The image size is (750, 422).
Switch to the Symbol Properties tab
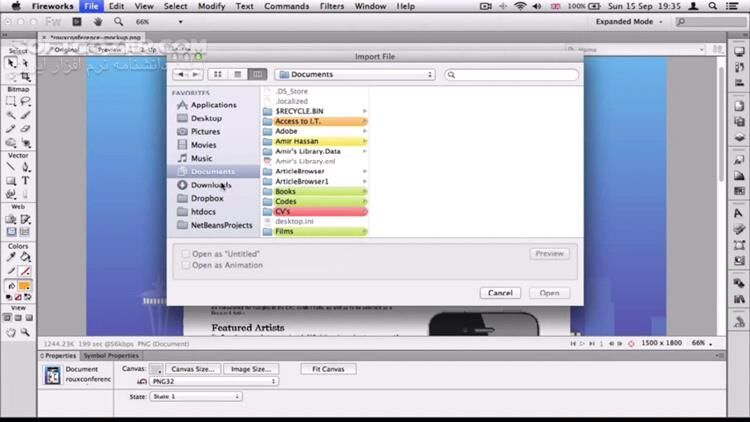pyautogui.click(x=110, y=355)
